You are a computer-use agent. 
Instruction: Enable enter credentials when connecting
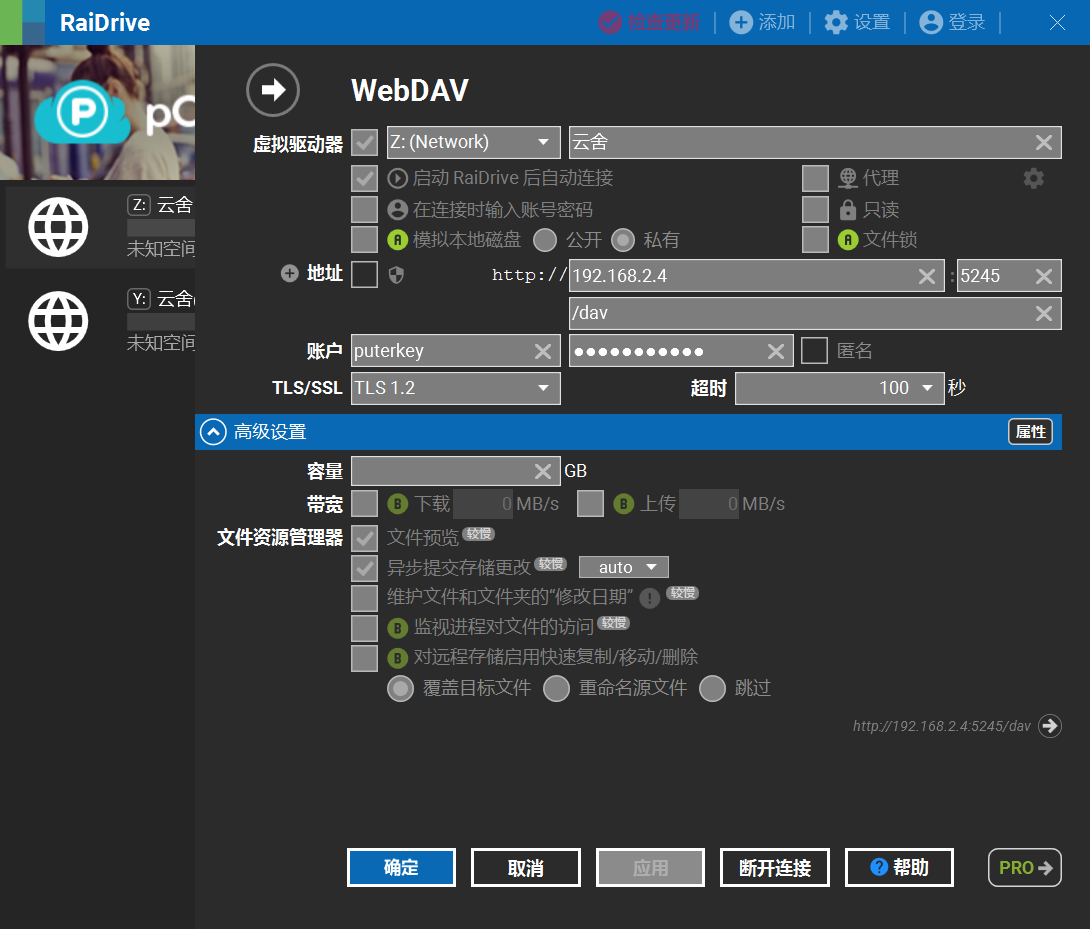[364, 209]
